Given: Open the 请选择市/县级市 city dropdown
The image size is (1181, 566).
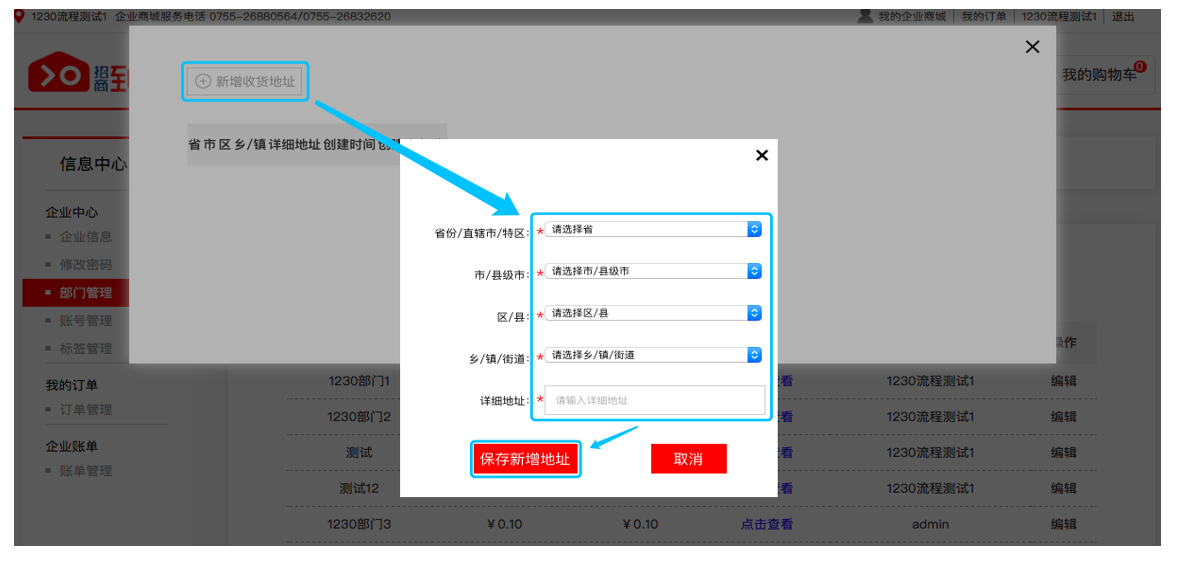Looking at the screenshot, I should point(654,271).
